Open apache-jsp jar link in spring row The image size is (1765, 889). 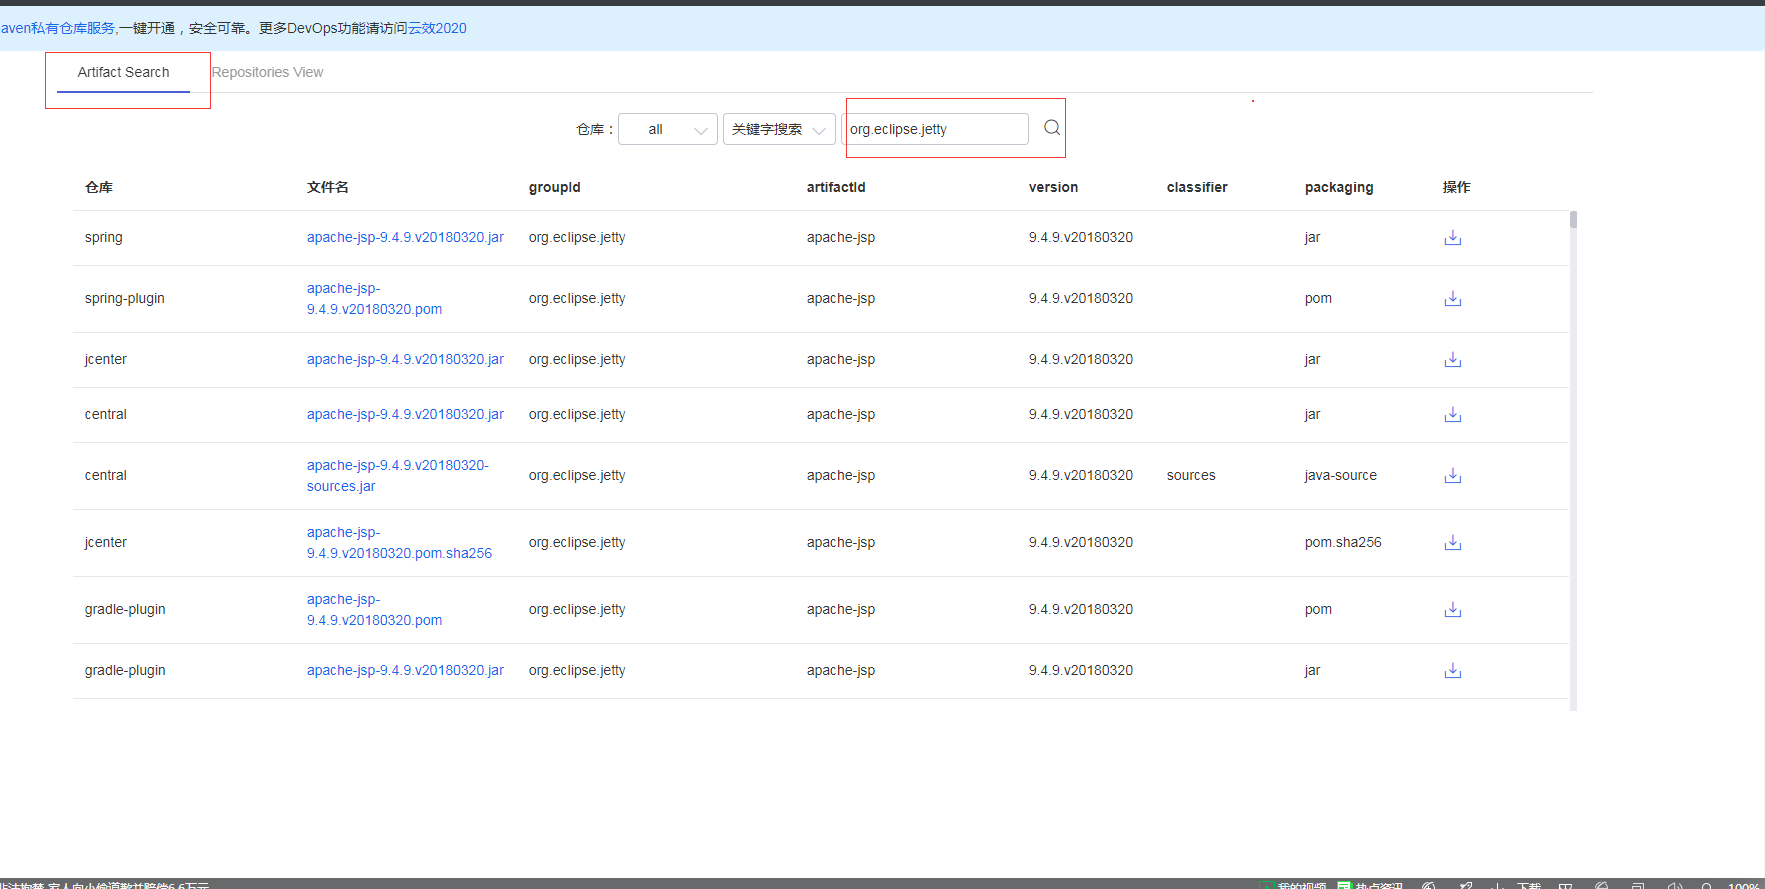point(405,237)
